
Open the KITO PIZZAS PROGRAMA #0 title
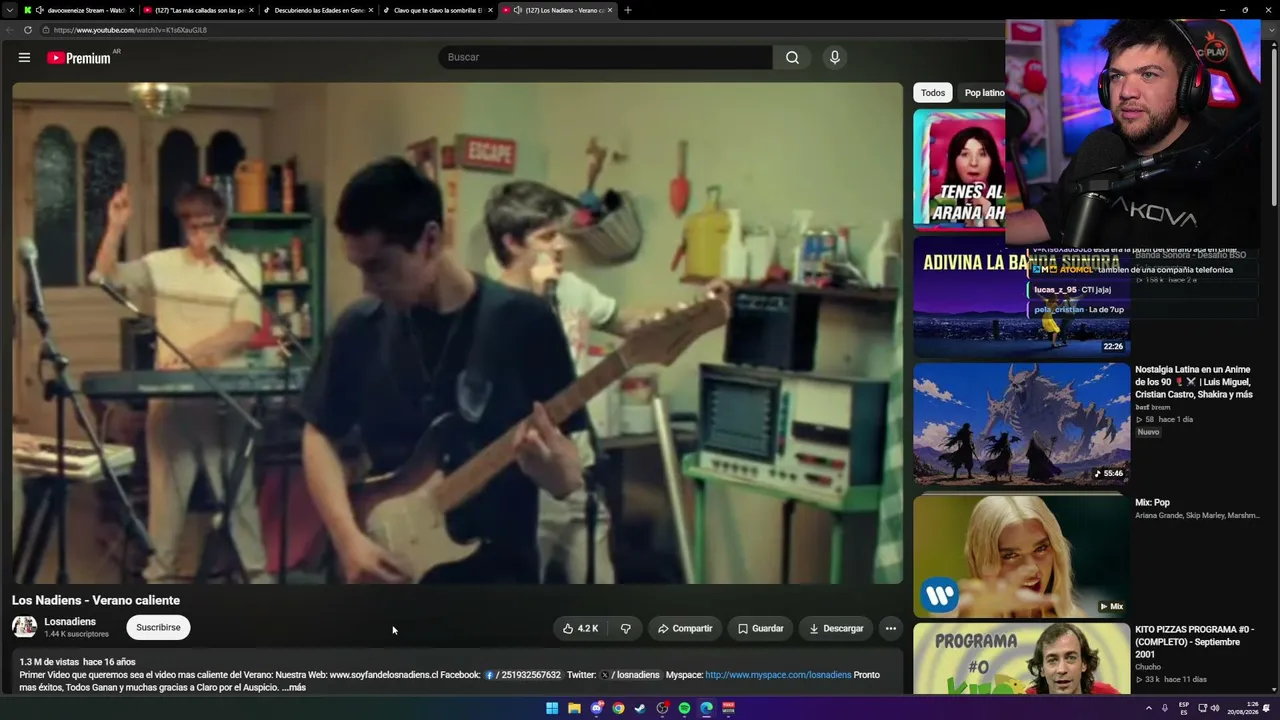[x=1194, y=642]
